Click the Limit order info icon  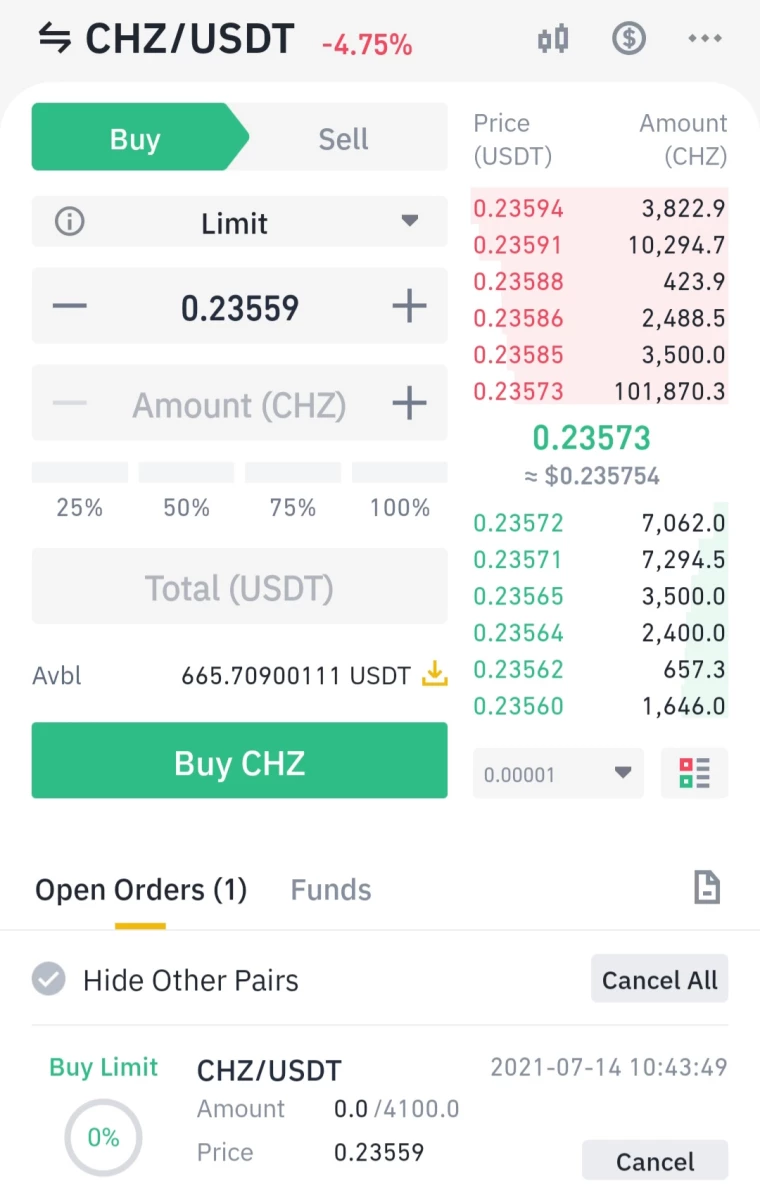(69, 222)
